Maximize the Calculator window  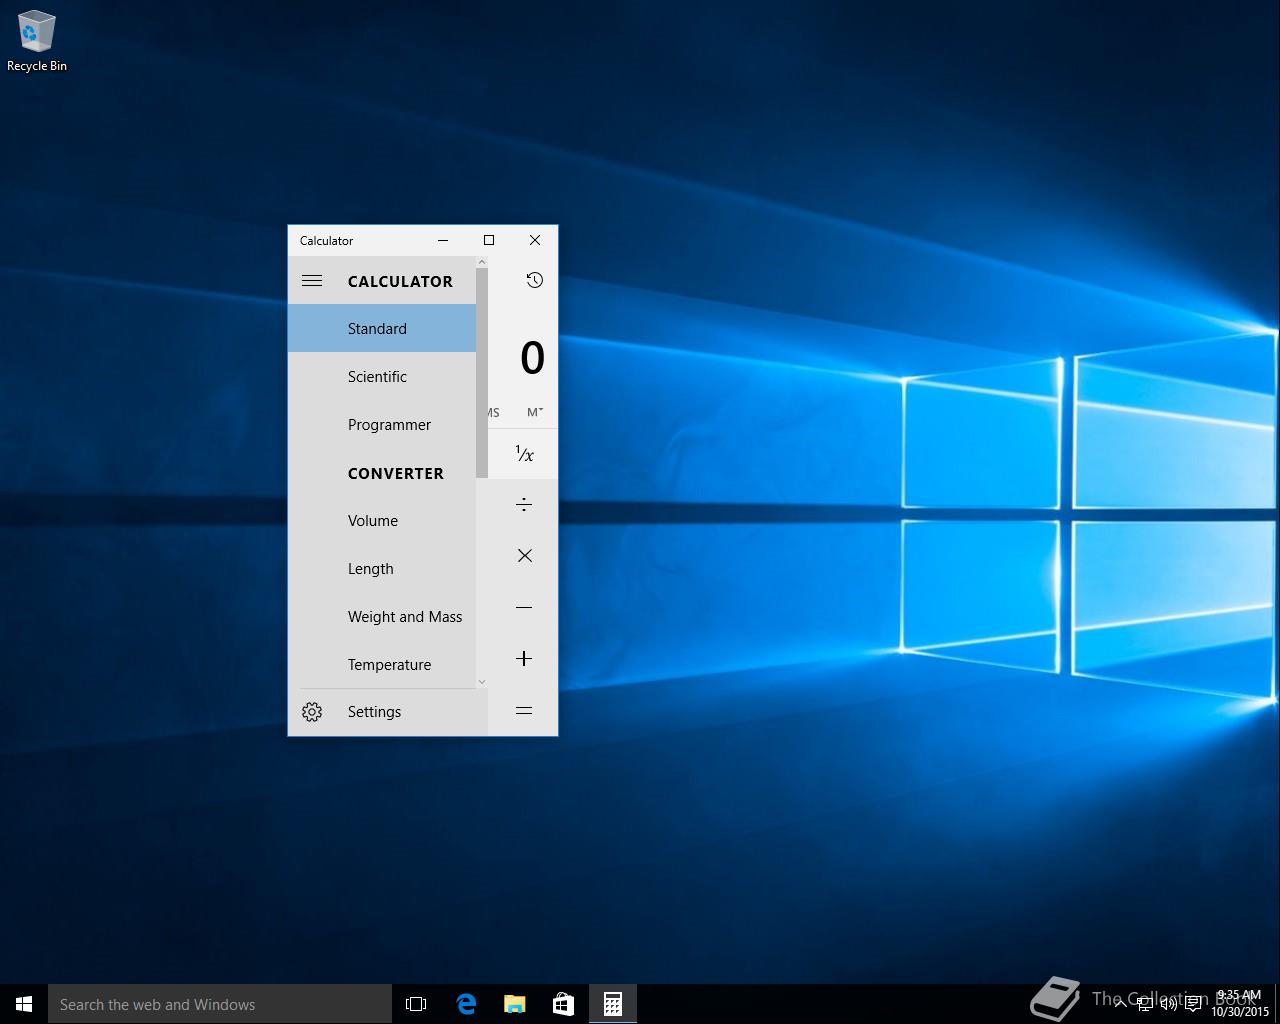tap(489, 240)
